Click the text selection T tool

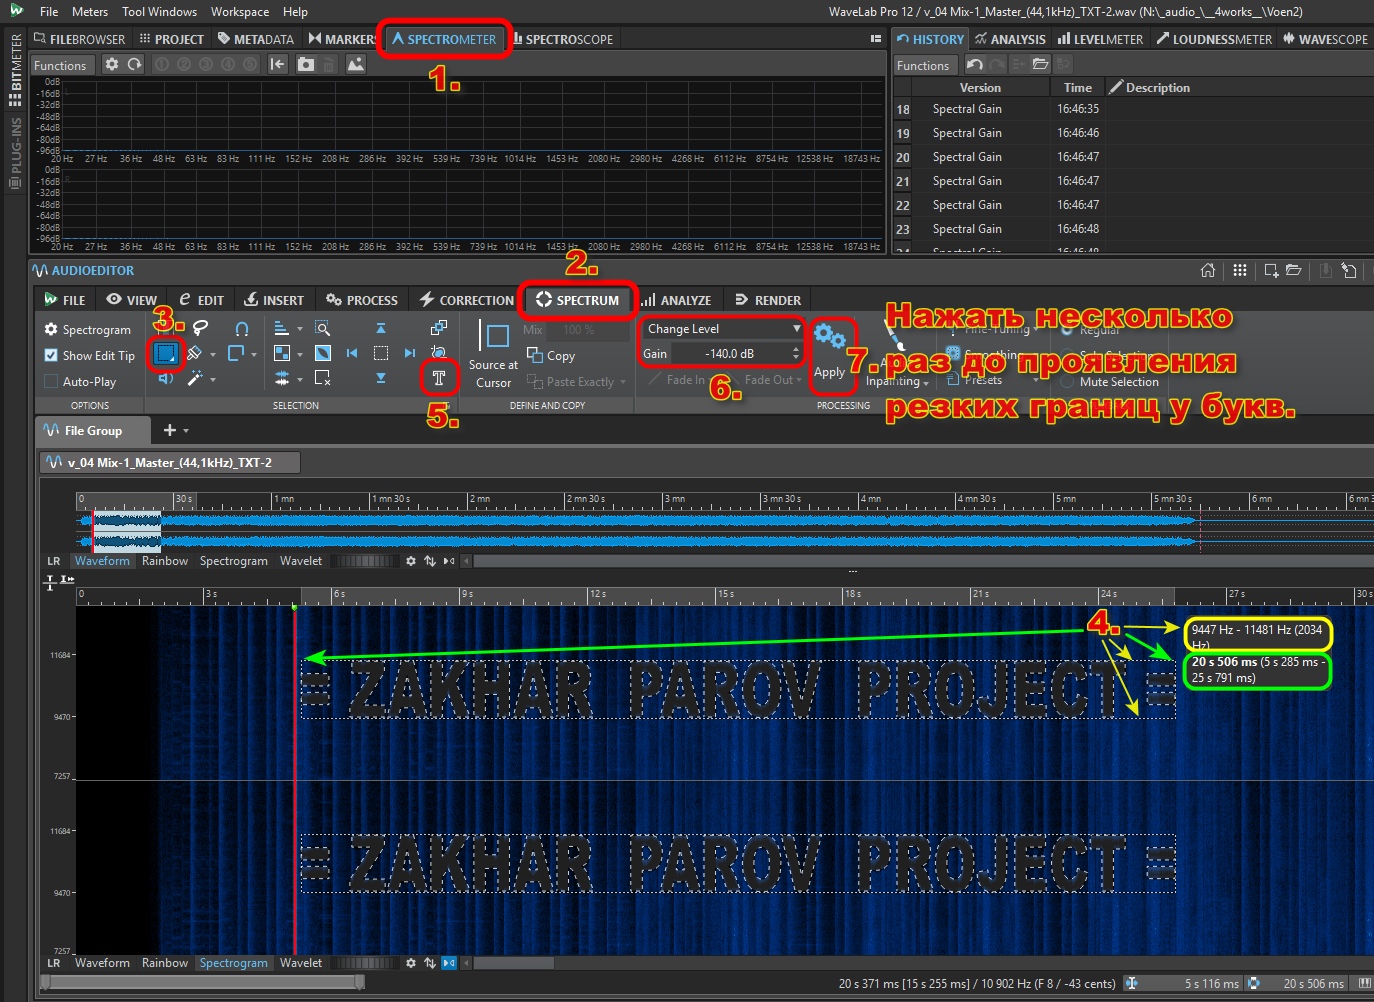click(x=438, y=377)
